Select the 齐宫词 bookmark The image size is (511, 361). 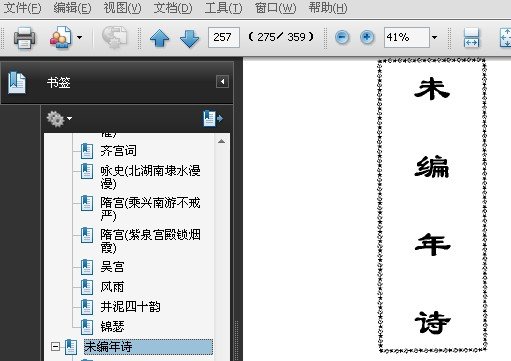click(x=118, y=151)
